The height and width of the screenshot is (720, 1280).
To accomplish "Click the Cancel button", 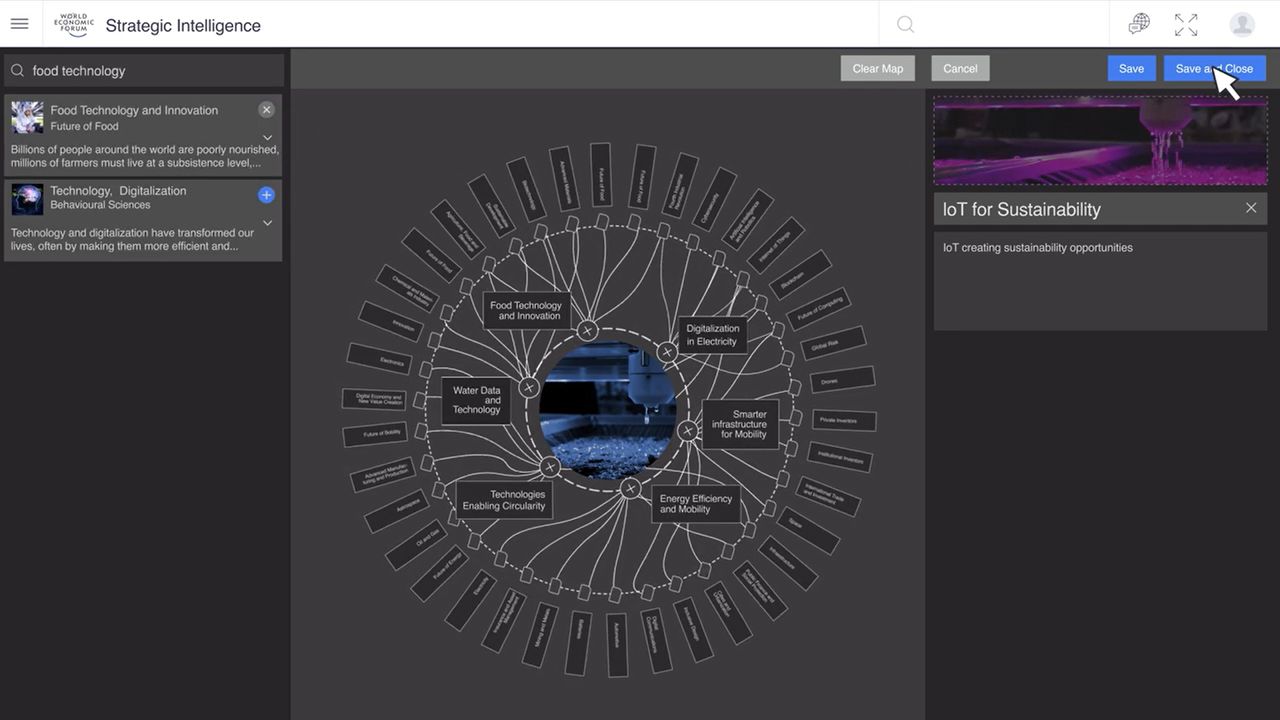I will (x=960, y=68).
